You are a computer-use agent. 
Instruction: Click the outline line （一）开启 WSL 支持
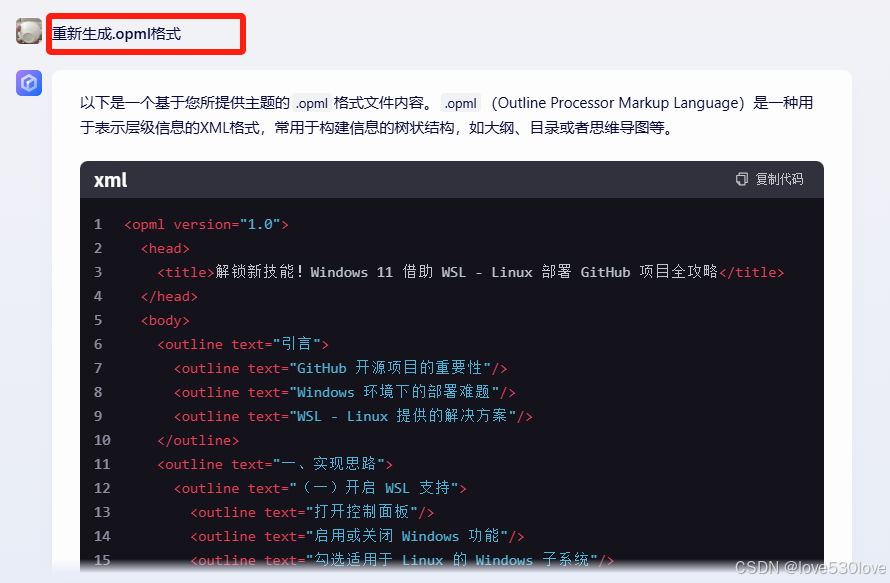(320, 488)
